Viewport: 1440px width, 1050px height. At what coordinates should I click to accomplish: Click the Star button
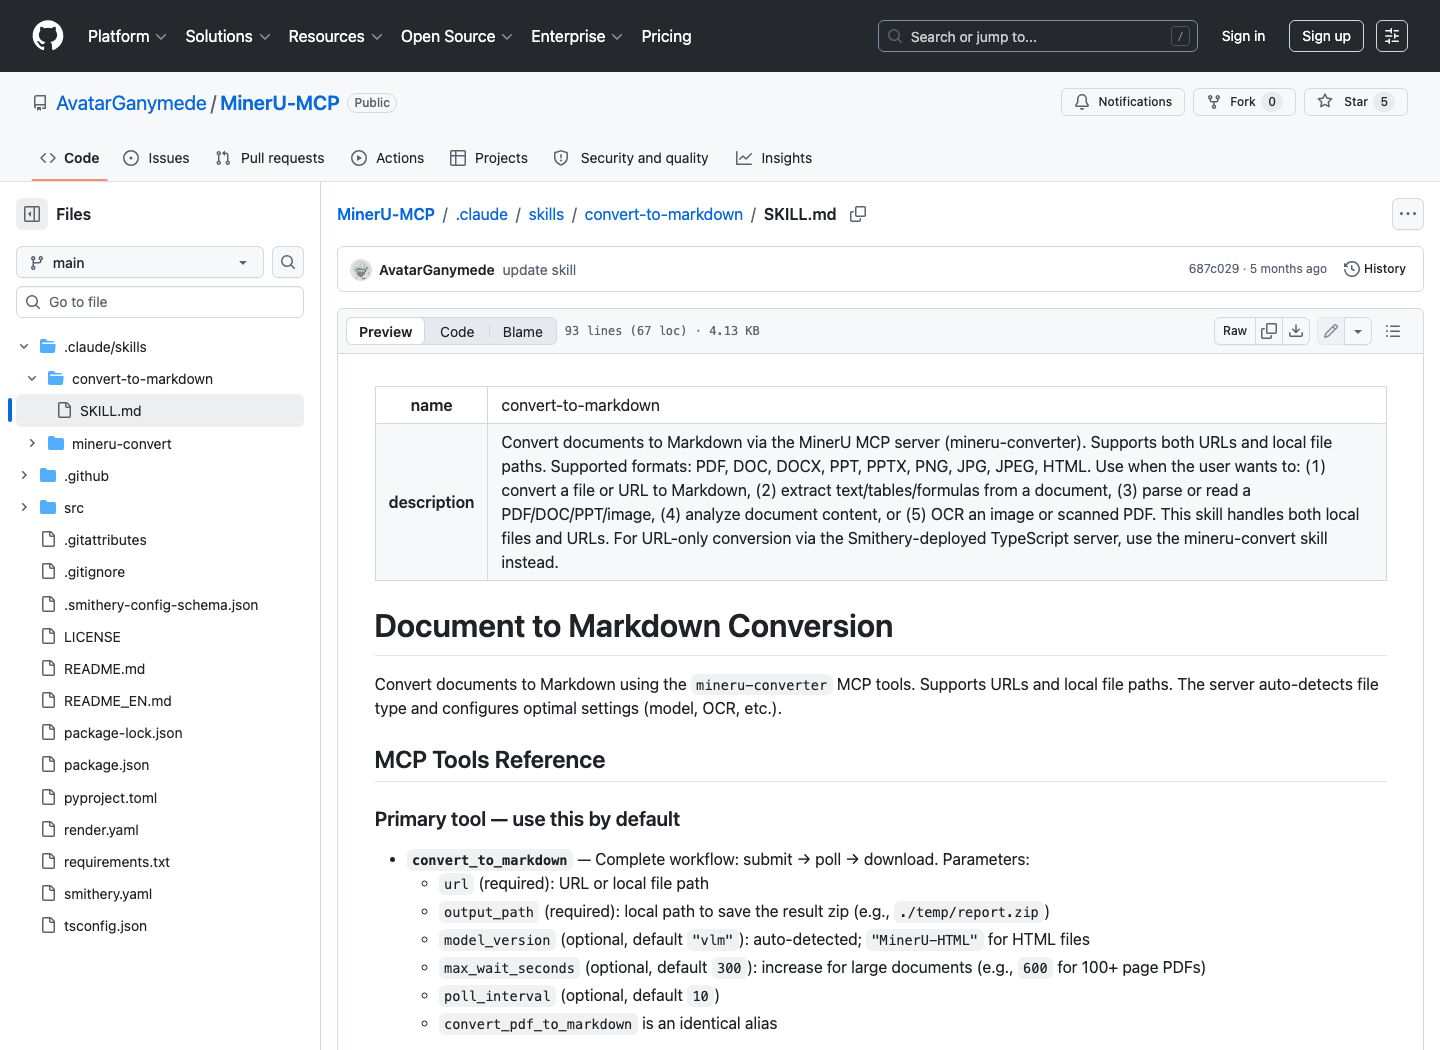click(x=1356, y=102)
